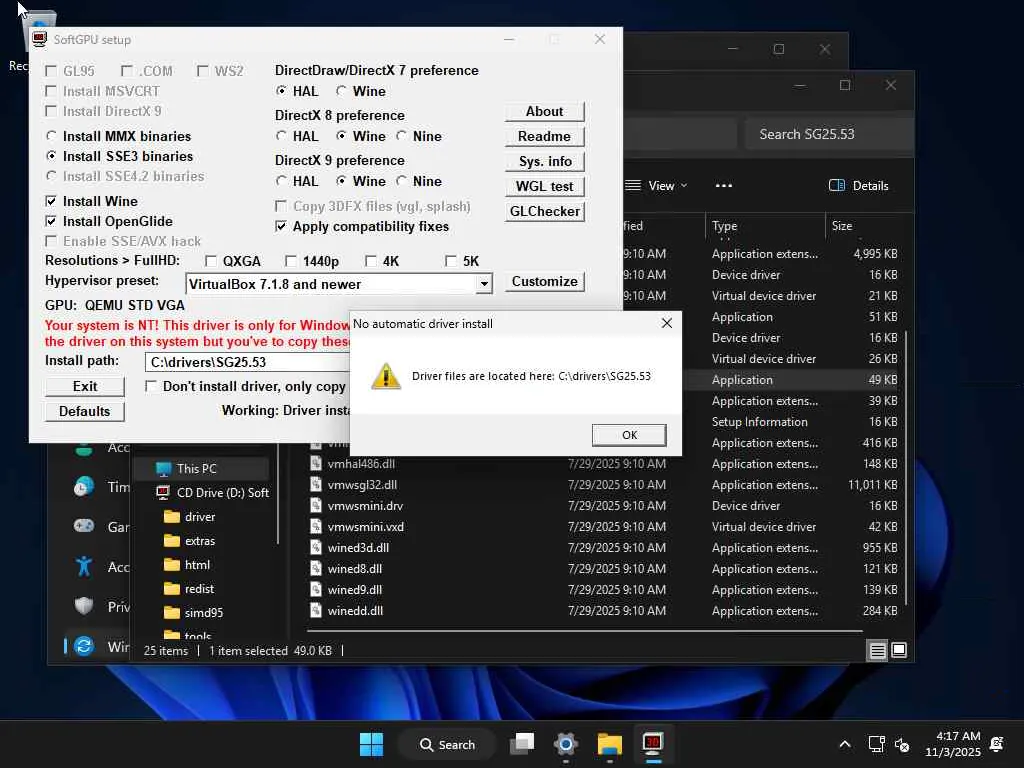1024x768 pixels.
Task: Open Settings gear icon on taskbar
Action: click(x=566, y=744)
